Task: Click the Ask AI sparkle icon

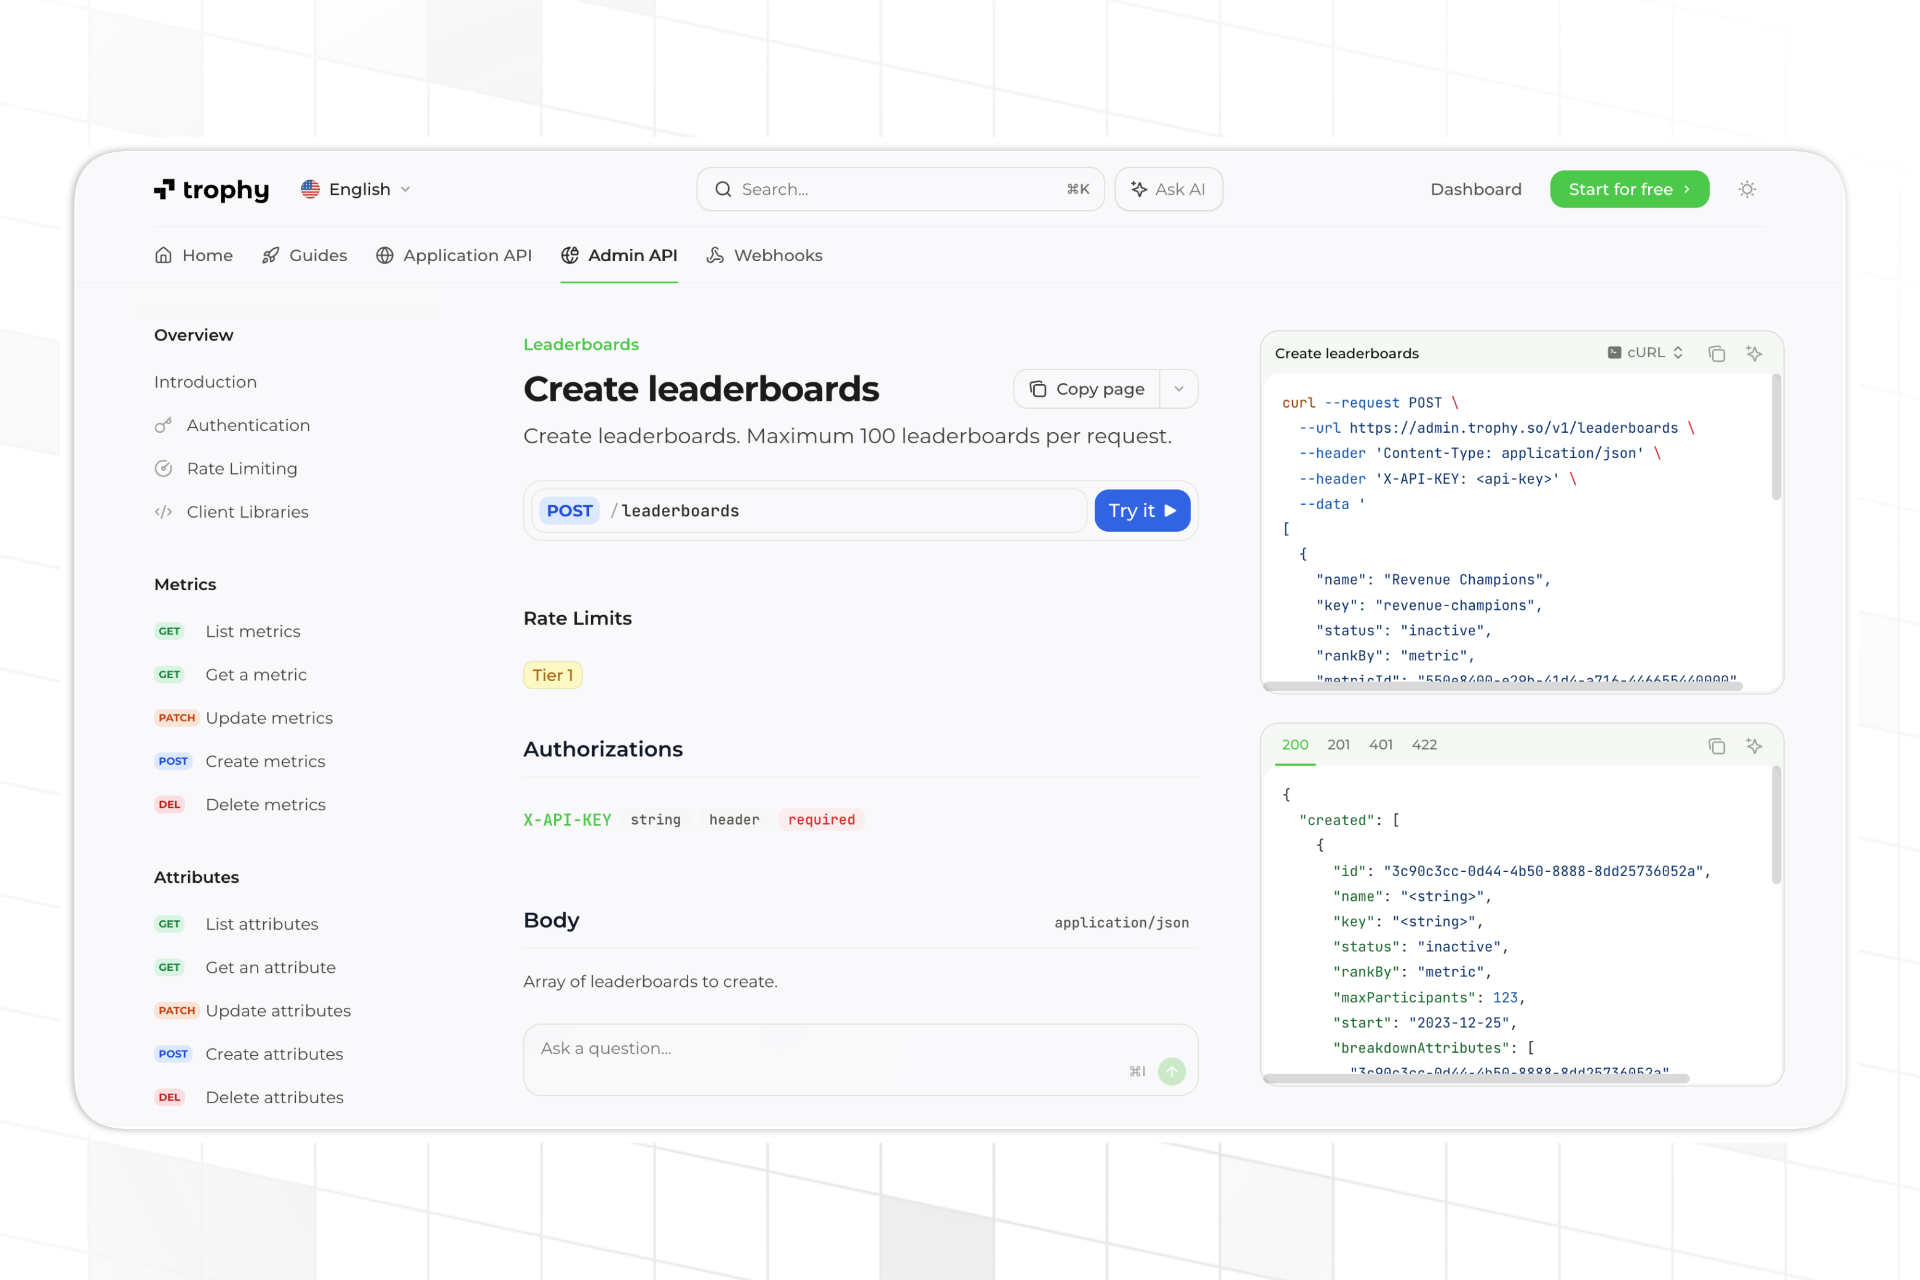Action: click(x=1138, y=189)
